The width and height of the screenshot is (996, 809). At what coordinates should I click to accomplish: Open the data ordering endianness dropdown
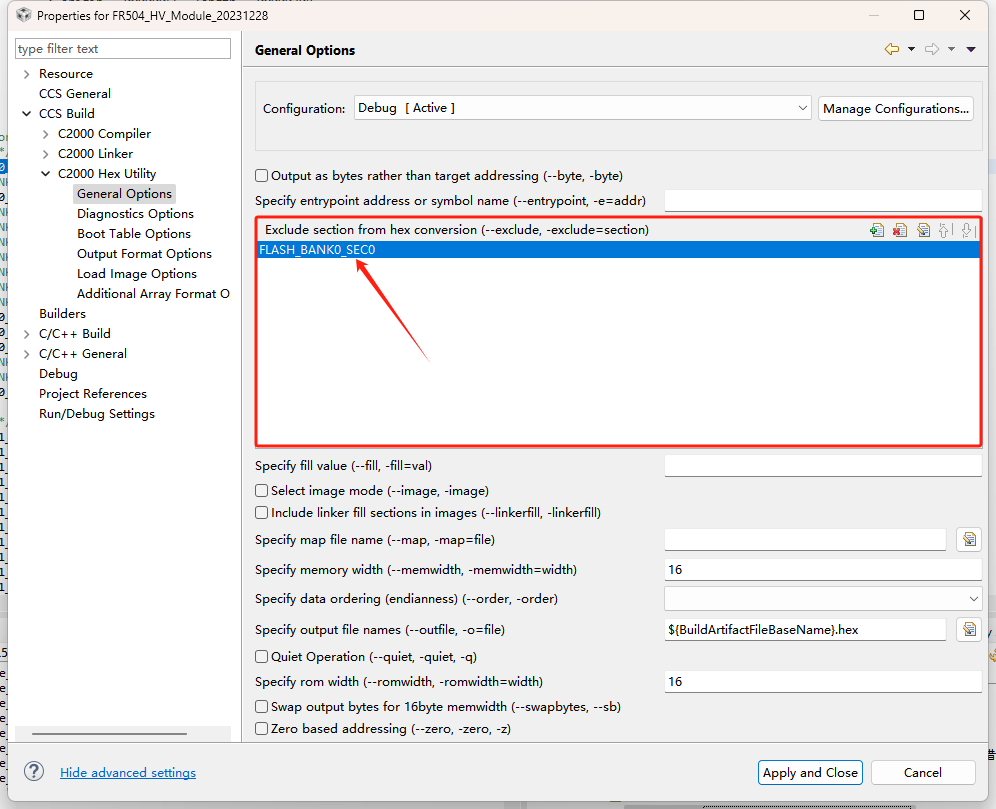823,598
